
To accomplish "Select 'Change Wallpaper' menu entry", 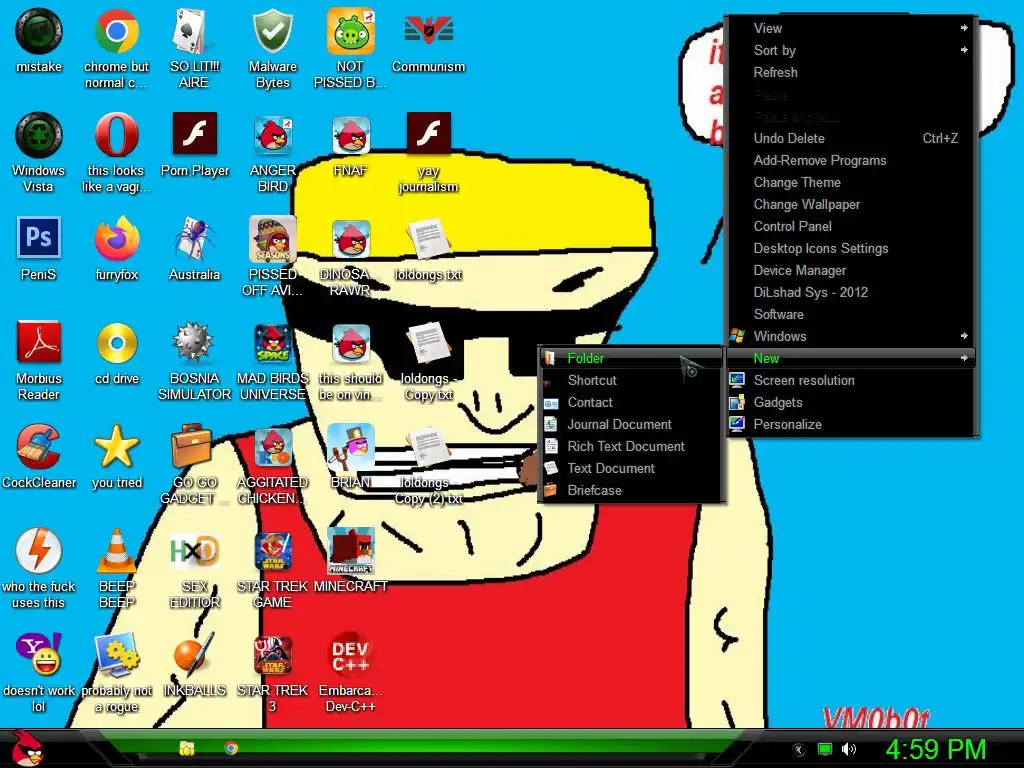I will [852, 204].
